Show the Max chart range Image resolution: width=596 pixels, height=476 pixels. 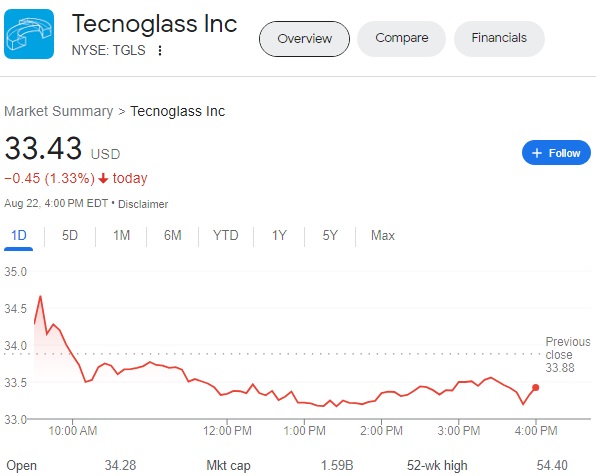(383, 236)
